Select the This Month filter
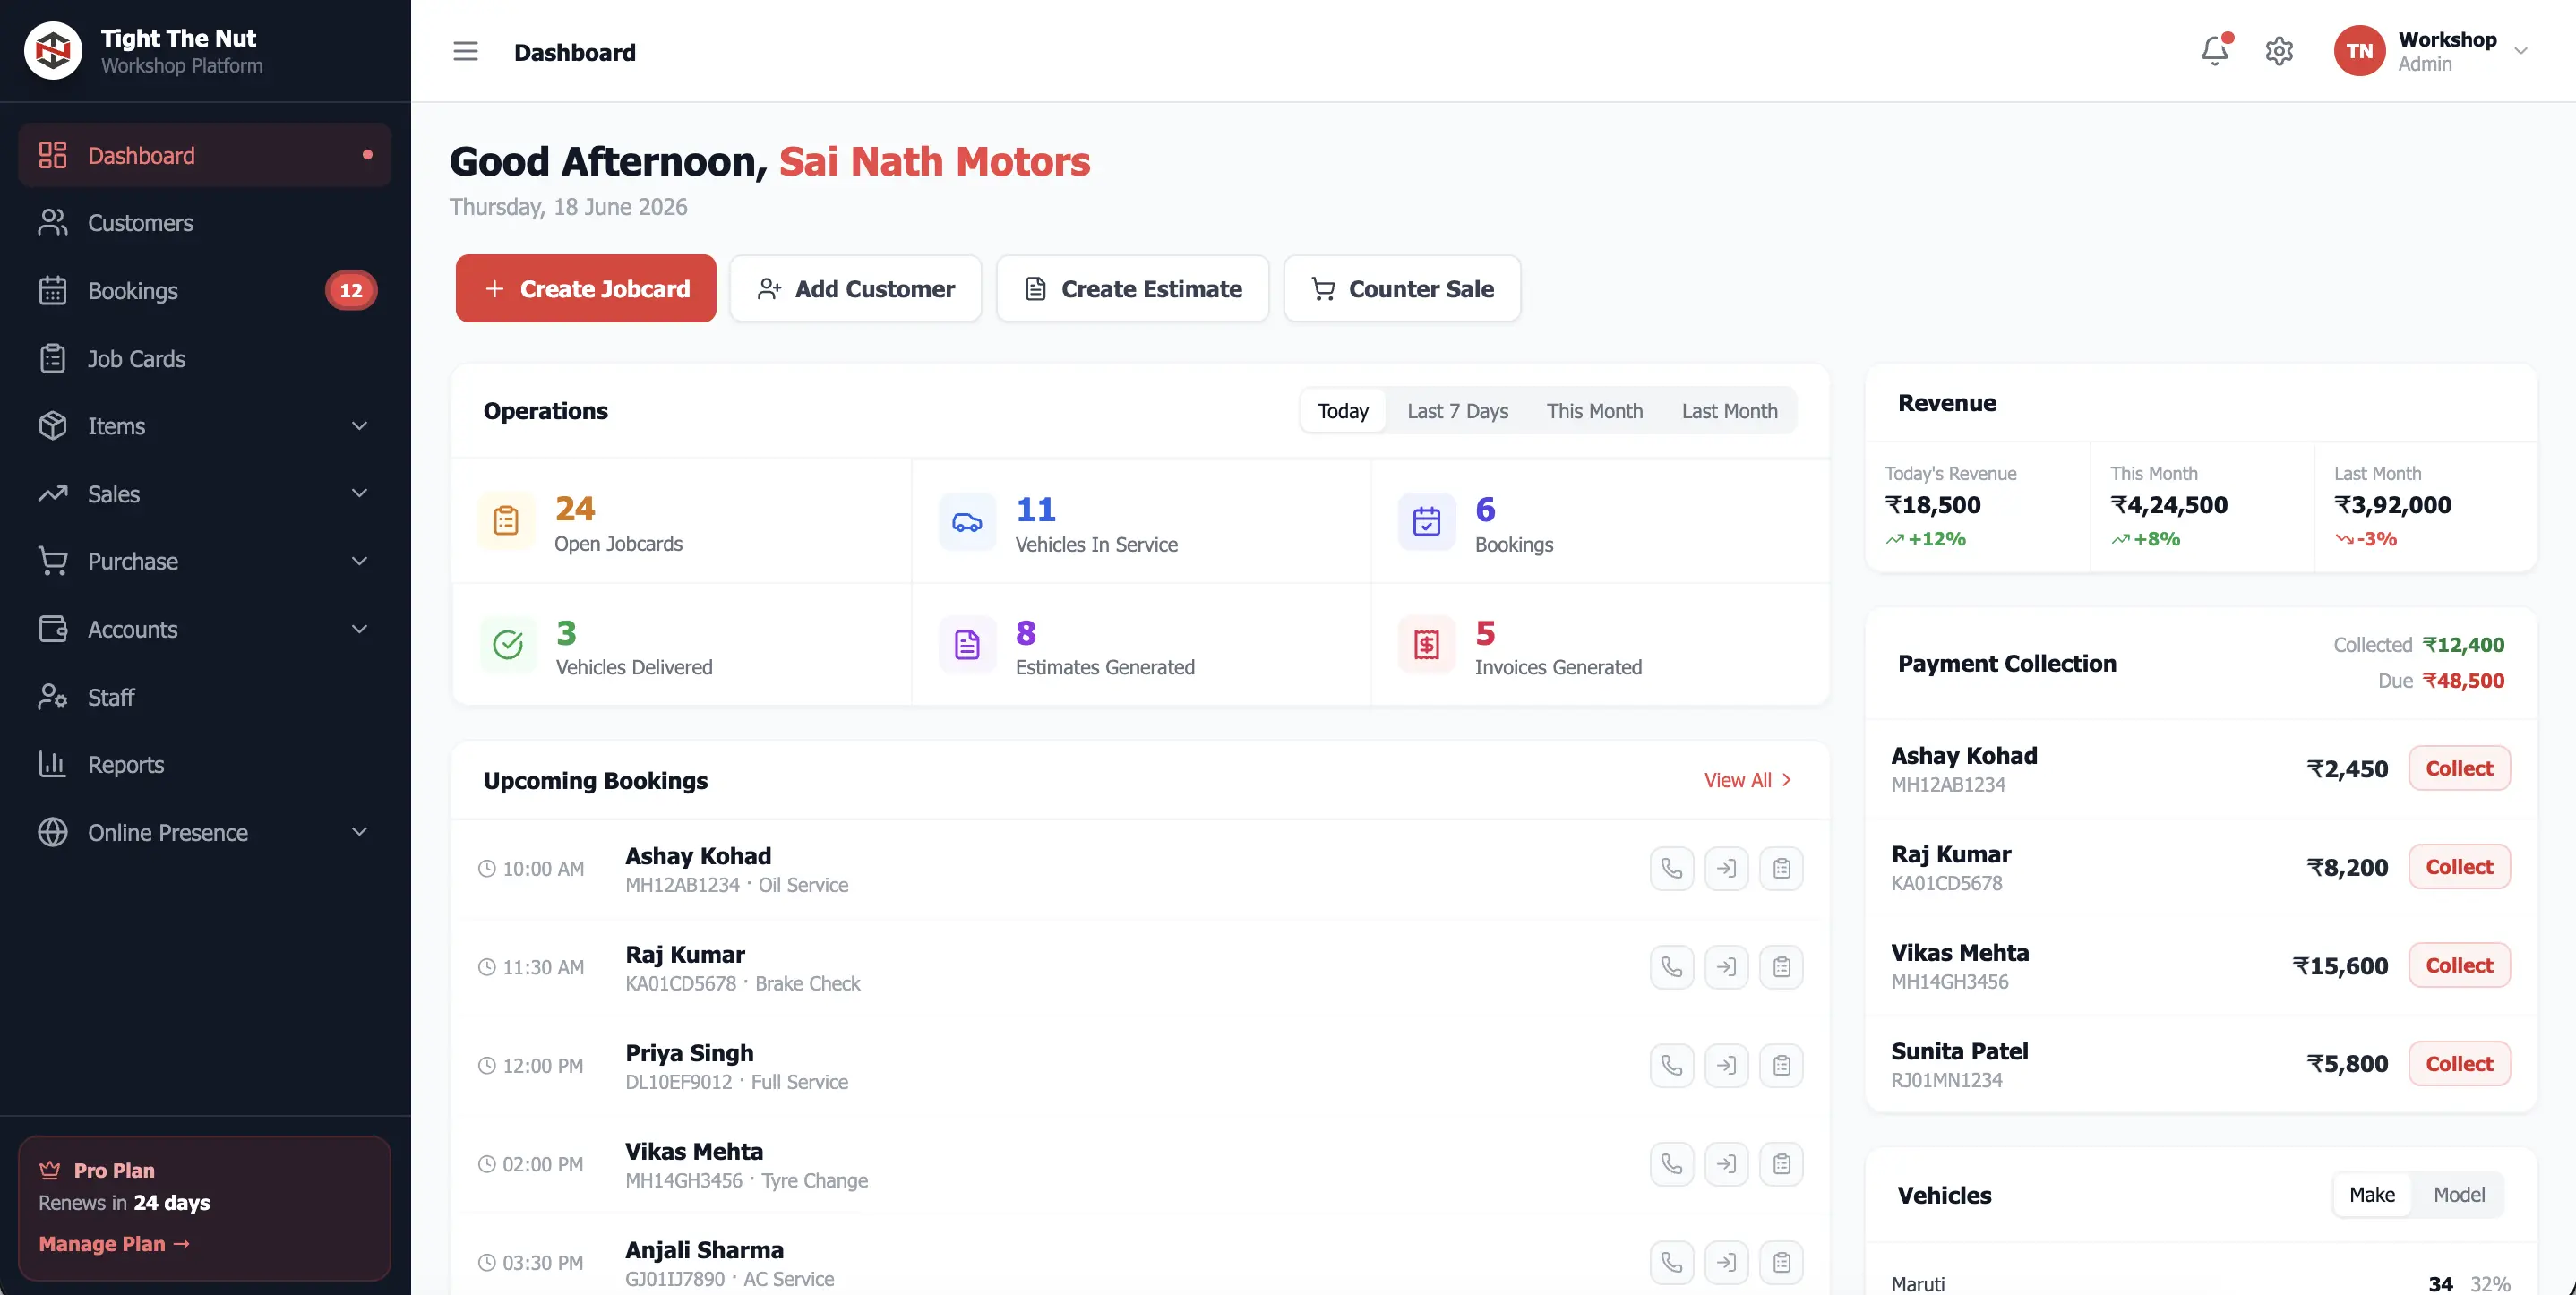 [x=1595, y=411]
